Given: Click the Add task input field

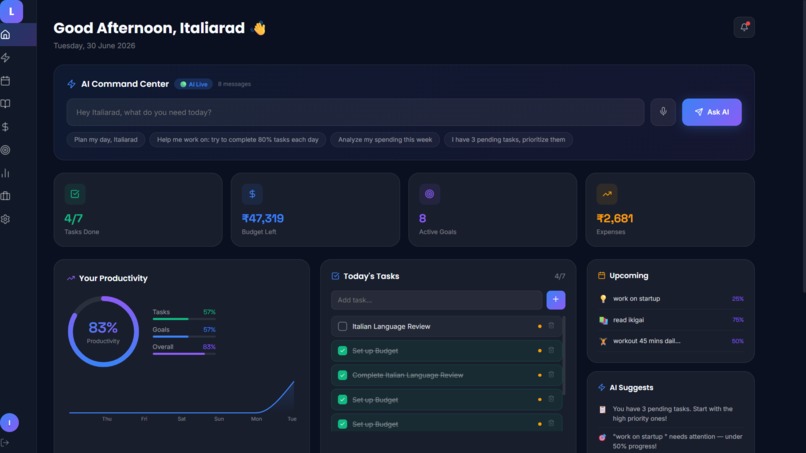Looking at the screenshot, I should tap(436, 300).
